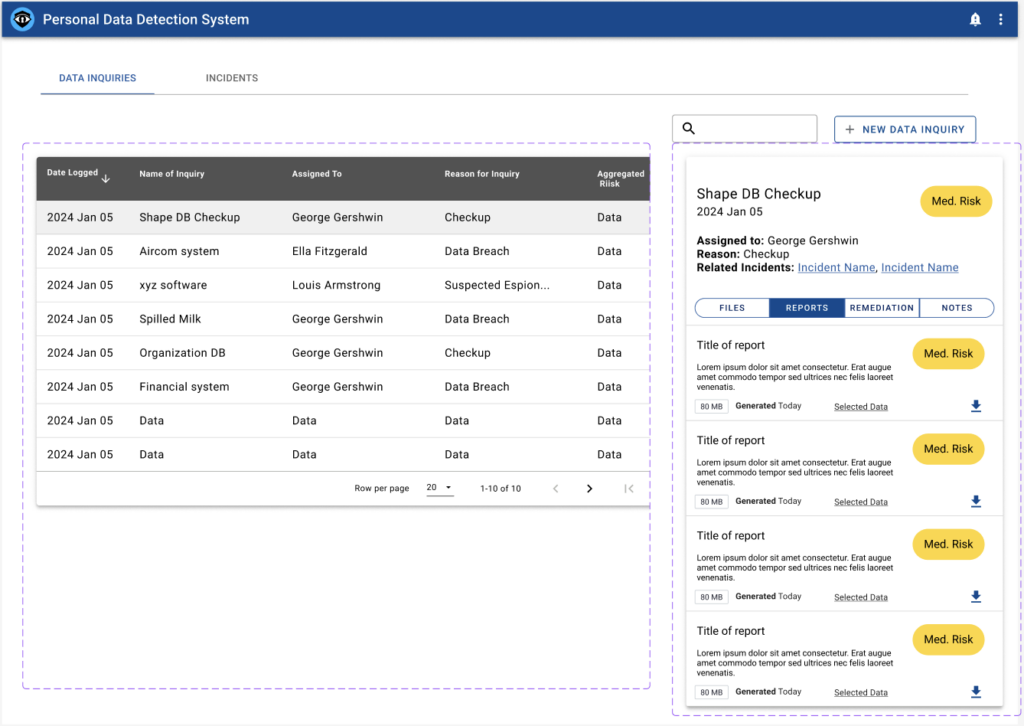This screenshot has height=726, width=1024.
Task: Select the Notes segment
Action: point(956,308)
